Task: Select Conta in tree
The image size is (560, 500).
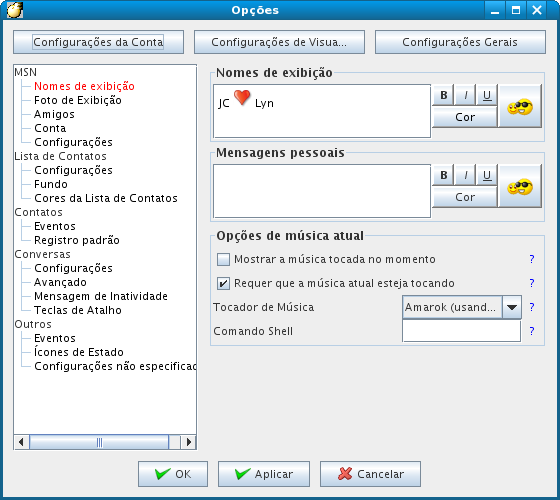Action: (x=50, y=128)
